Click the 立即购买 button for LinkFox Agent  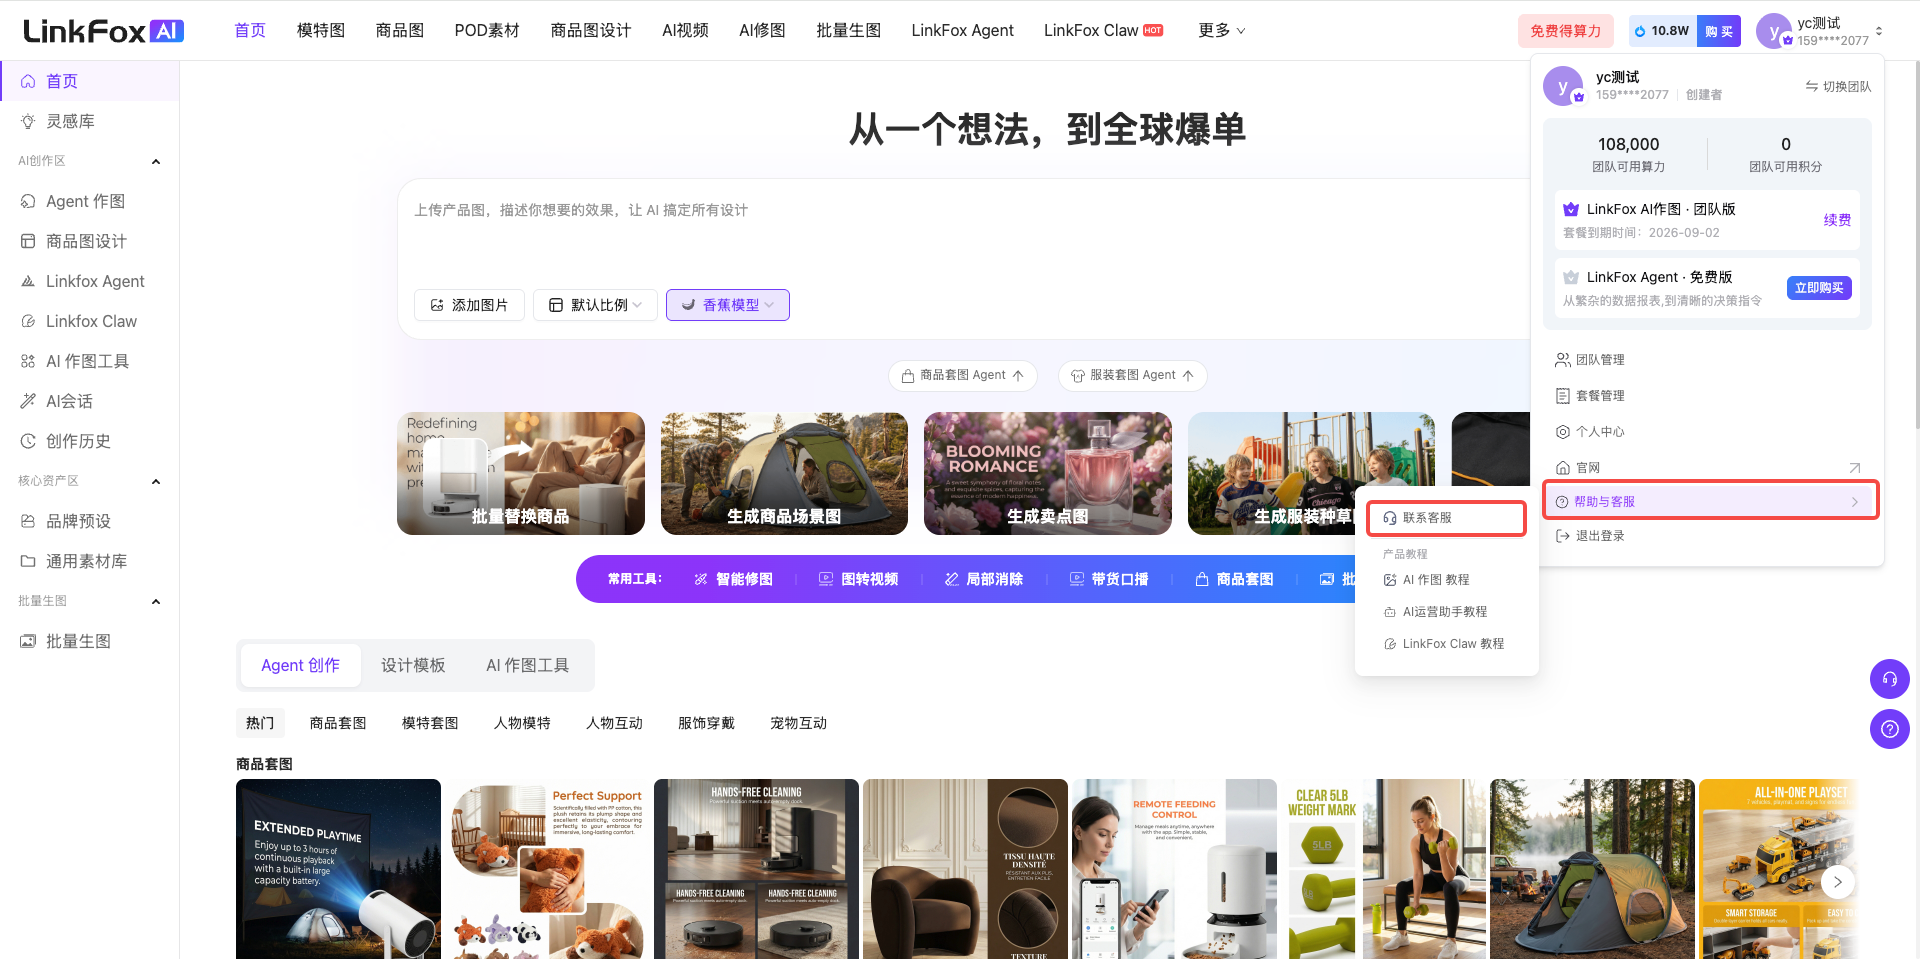coord(1819,288)
